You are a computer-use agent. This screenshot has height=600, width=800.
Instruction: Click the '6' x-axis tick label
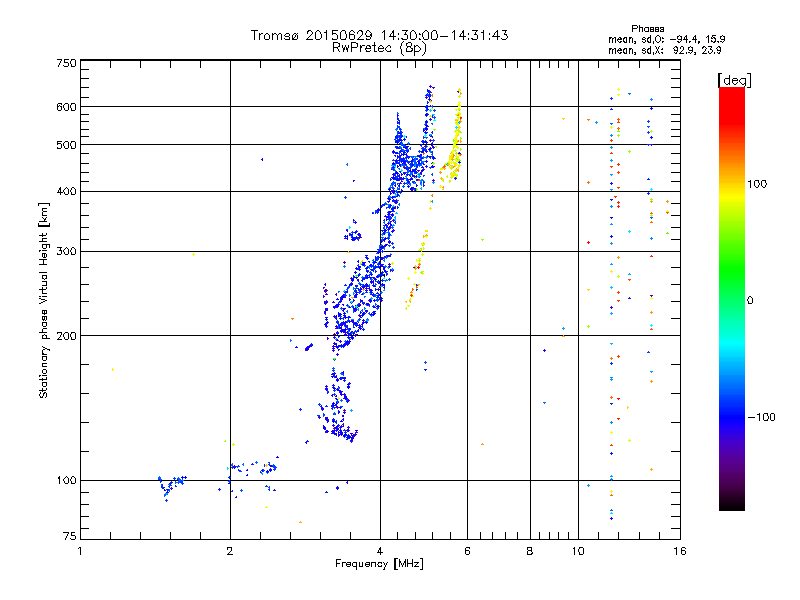click(x=467, y=551)
